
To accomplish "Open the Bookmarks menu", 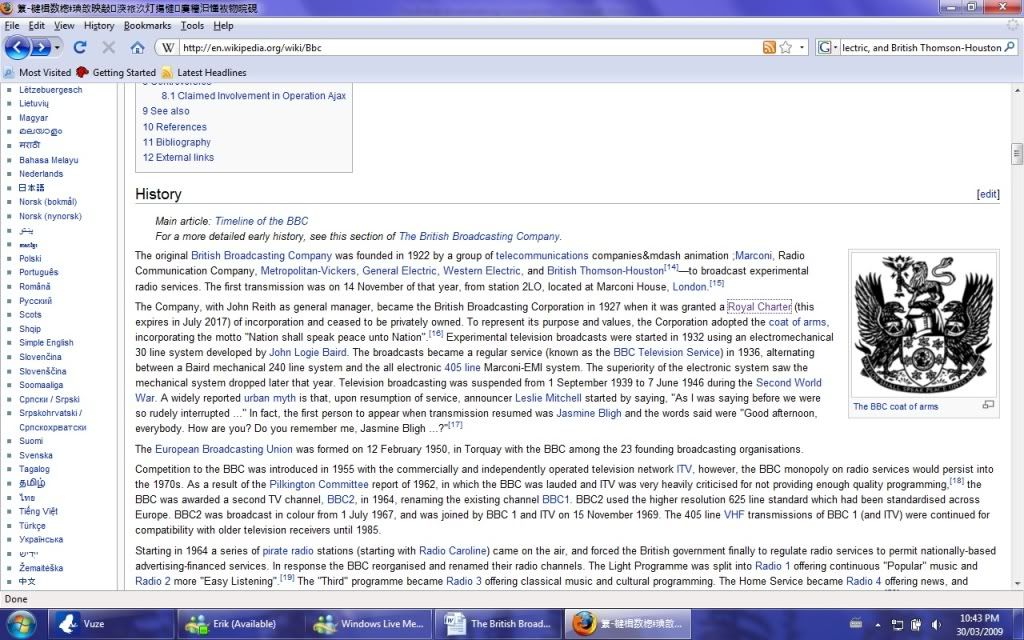I will pos(147,25).
